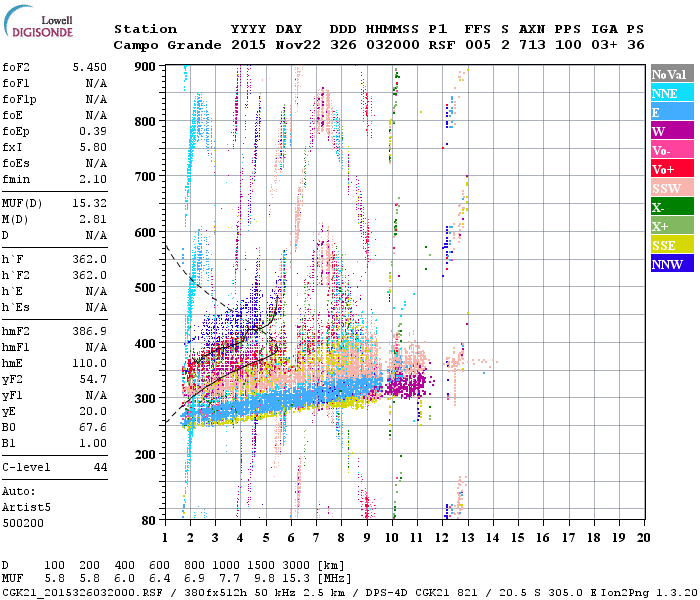This screenshot has width=700, height=600.
Task: Click the yE value 20.0
Action: 93,412
